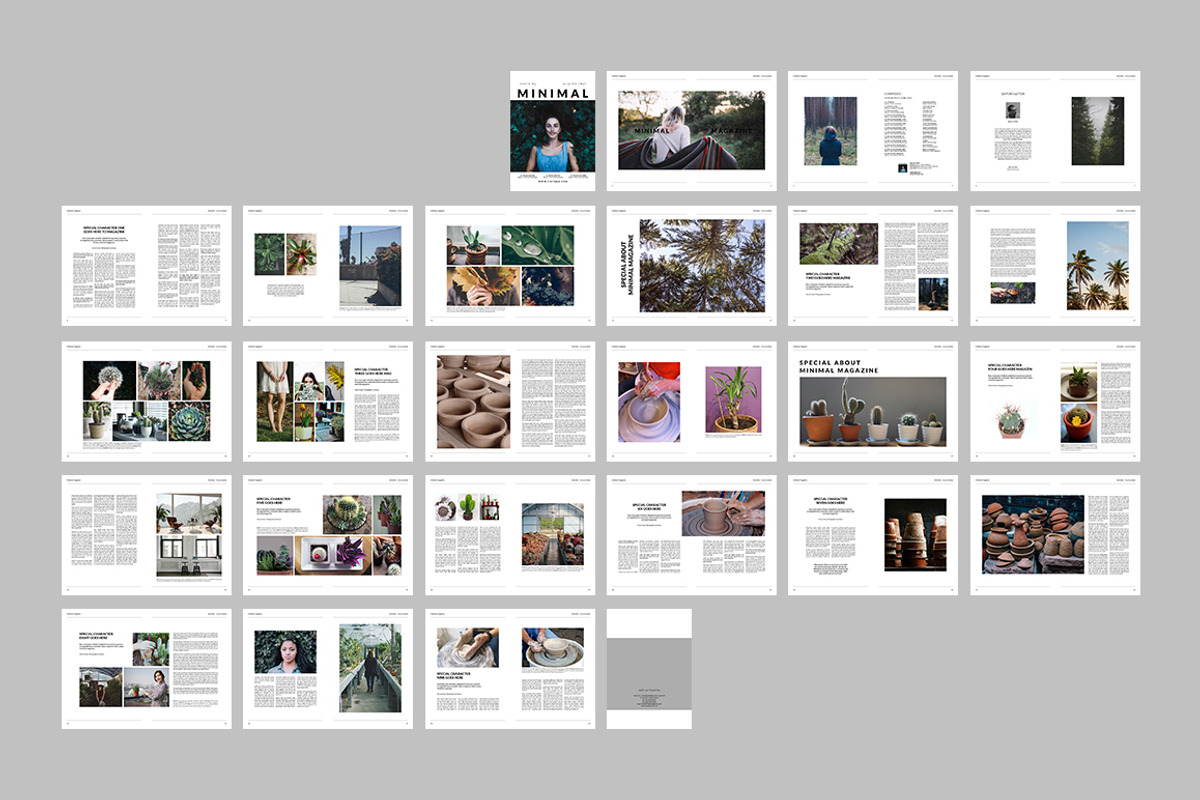
Task: Open the spread with plant pair and street photo
Action: pos(328,265)
